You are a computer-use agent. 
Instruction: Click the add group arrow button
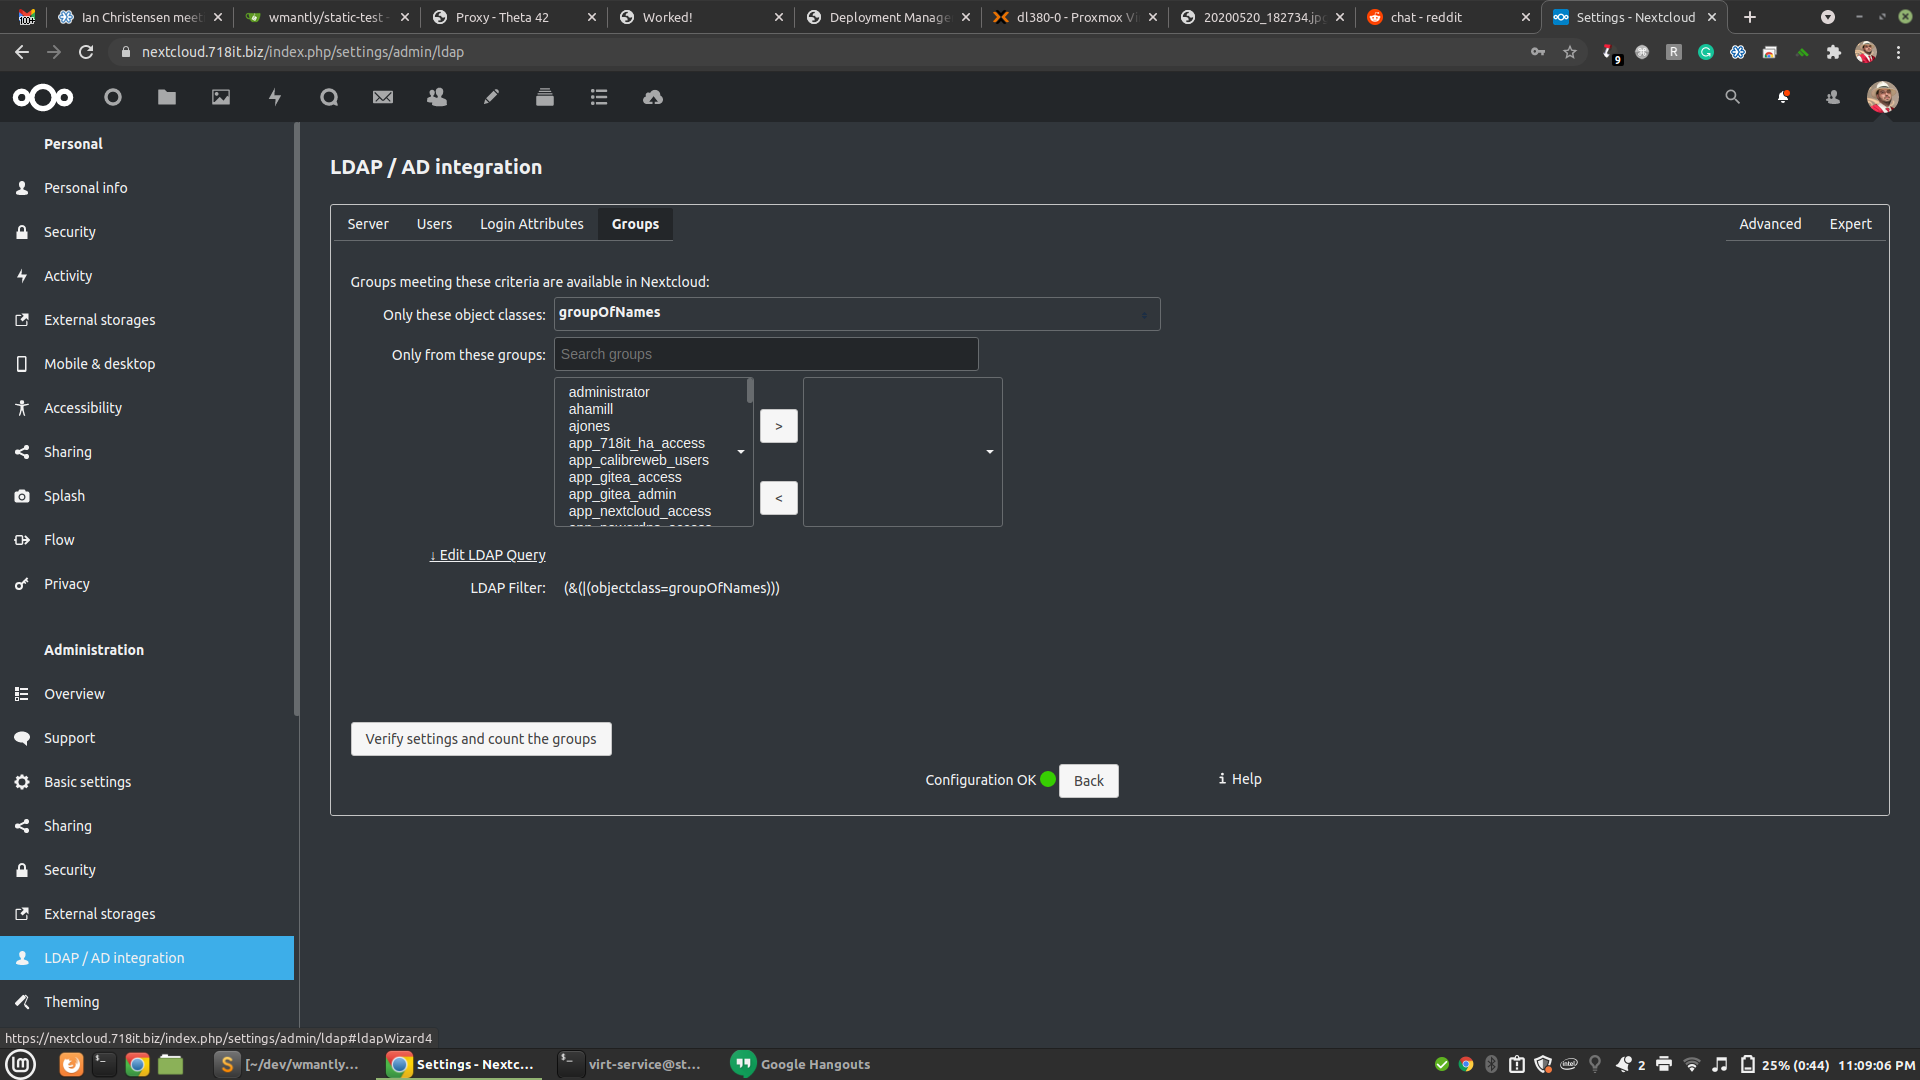click(x=778, y=426)
